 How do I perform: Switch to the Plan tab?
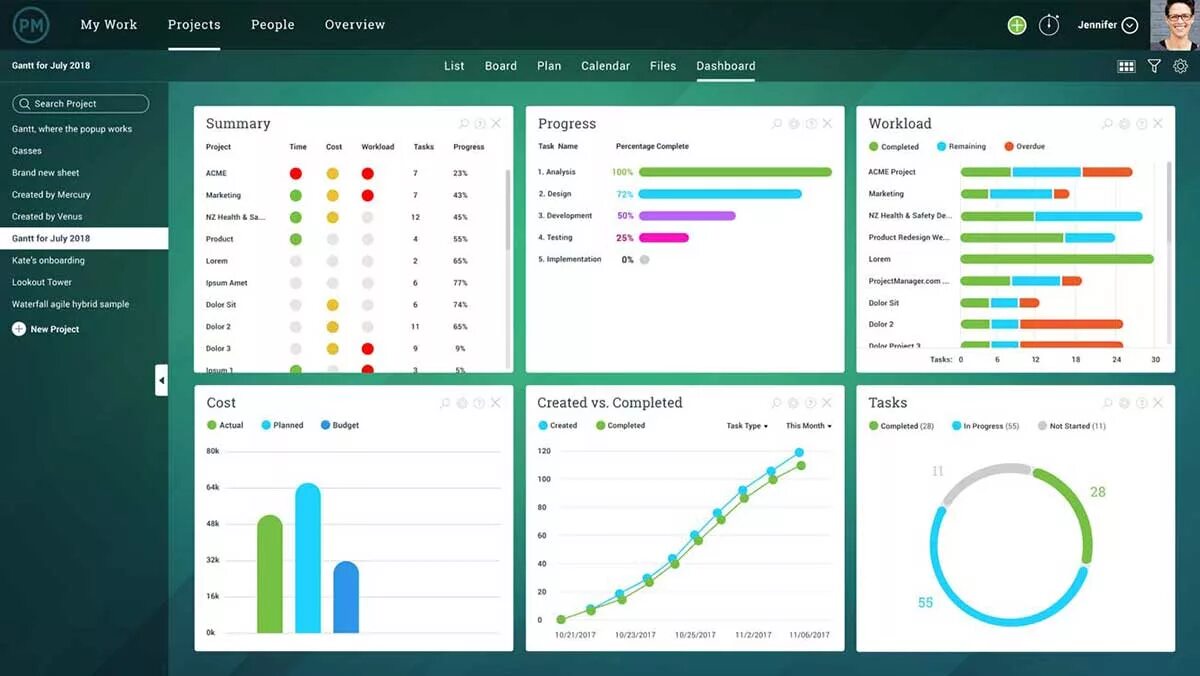tap(549, 66)
